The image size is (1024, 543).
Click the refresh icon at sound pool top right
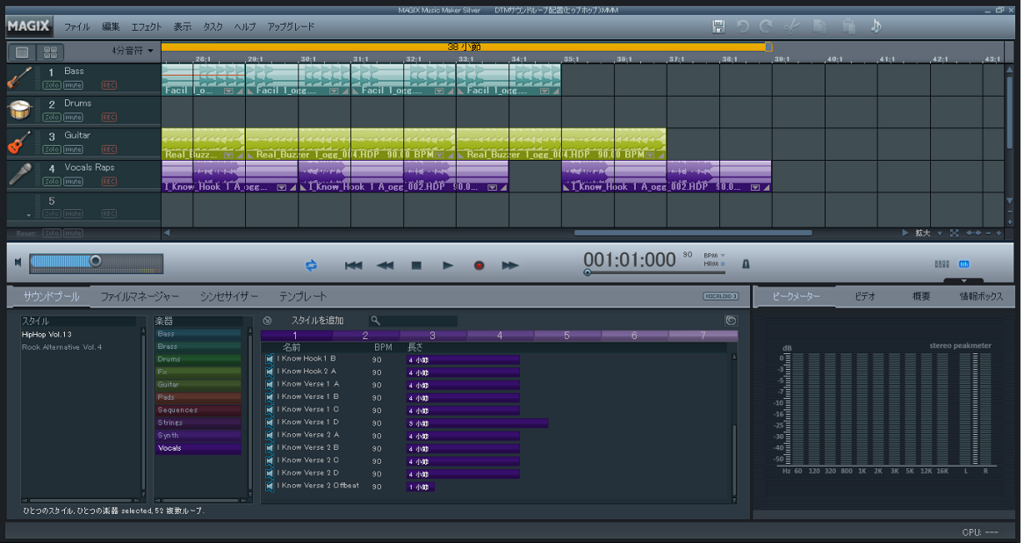(731, 320)
